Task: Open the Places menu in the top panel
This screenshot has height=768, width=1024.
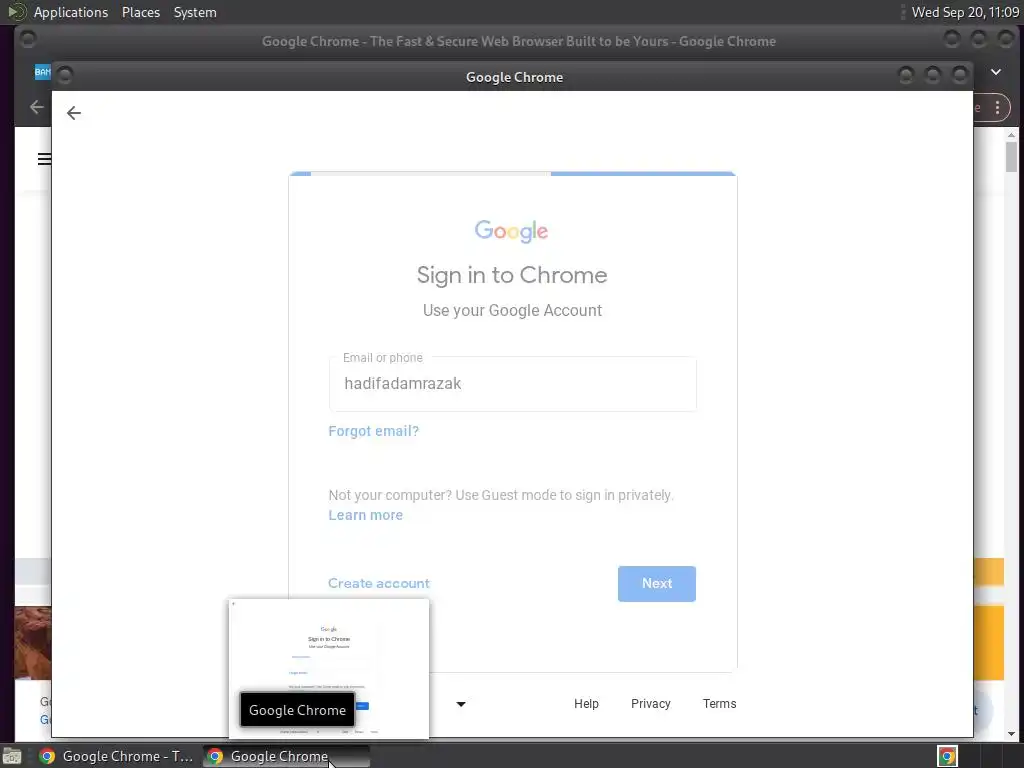Action: pos(141,12)
